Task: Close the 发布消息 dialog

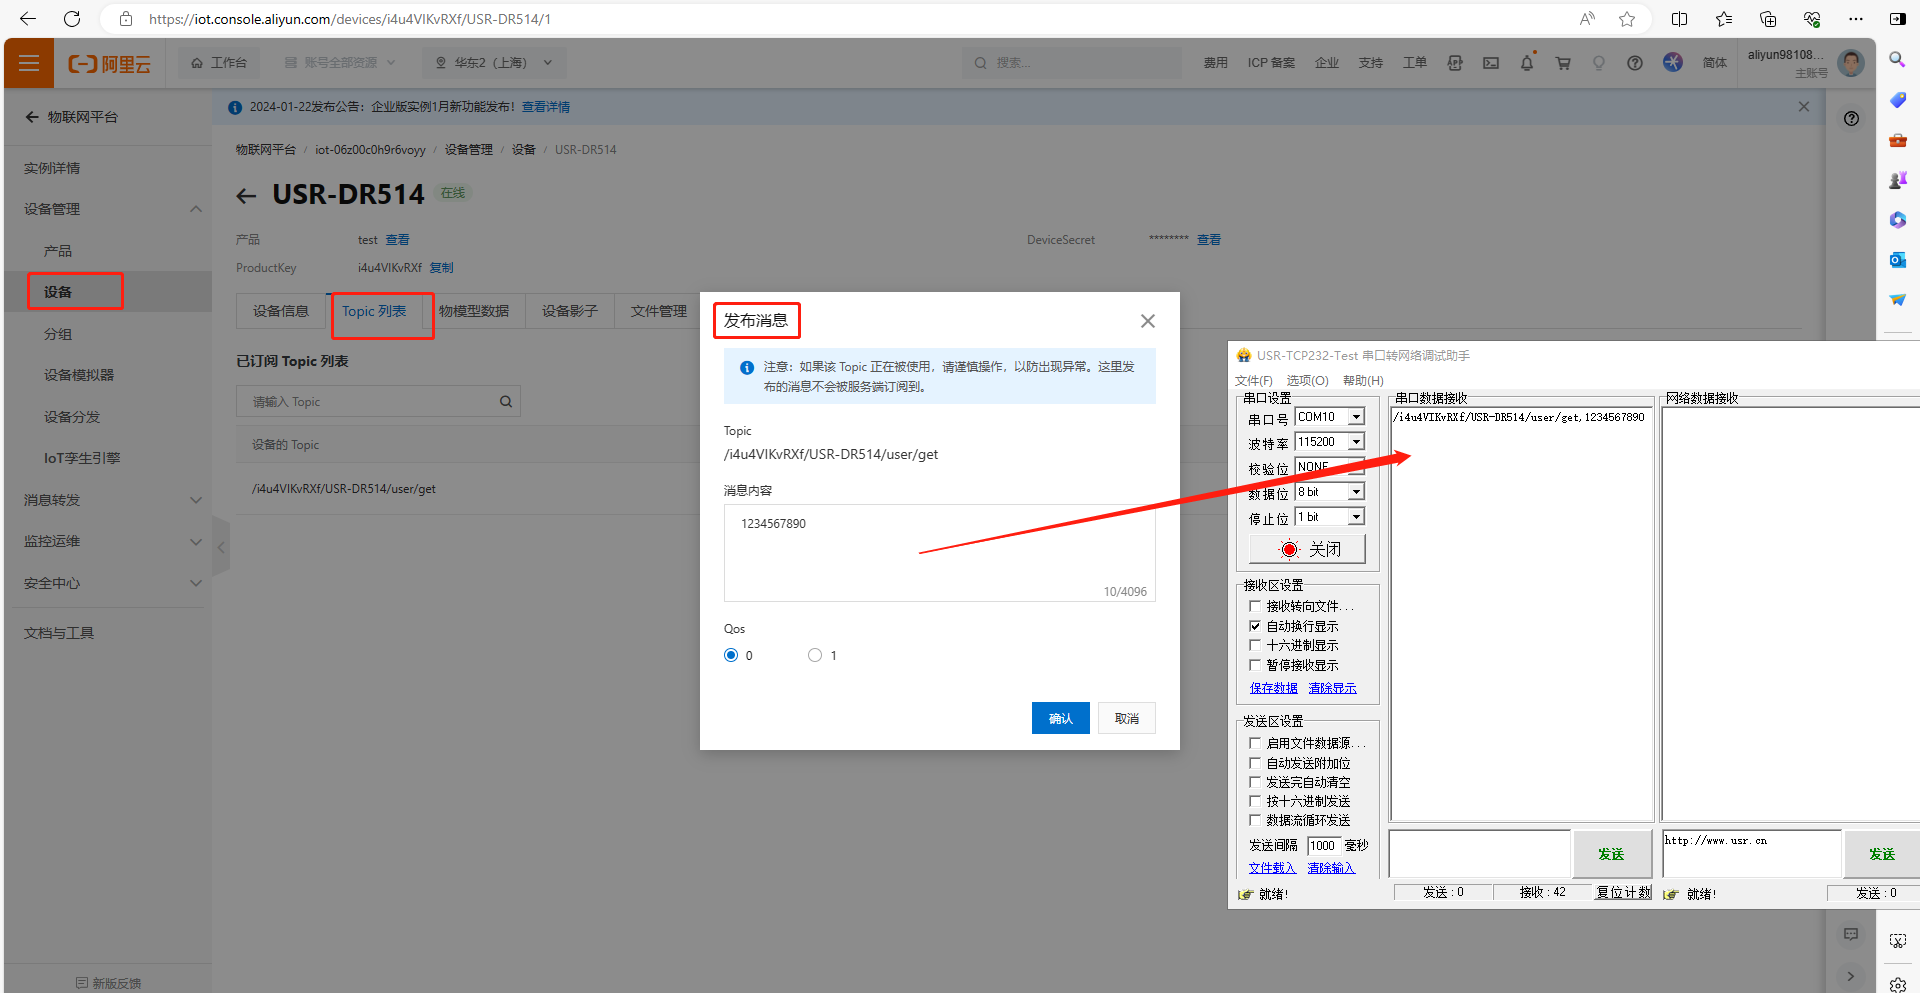Action: [x=1147, y=321]
